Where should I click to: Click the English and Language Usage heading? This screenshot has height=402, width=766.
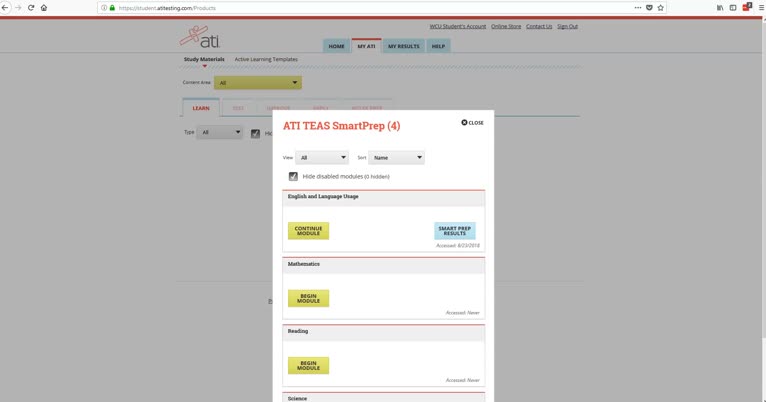coord(323,196)
